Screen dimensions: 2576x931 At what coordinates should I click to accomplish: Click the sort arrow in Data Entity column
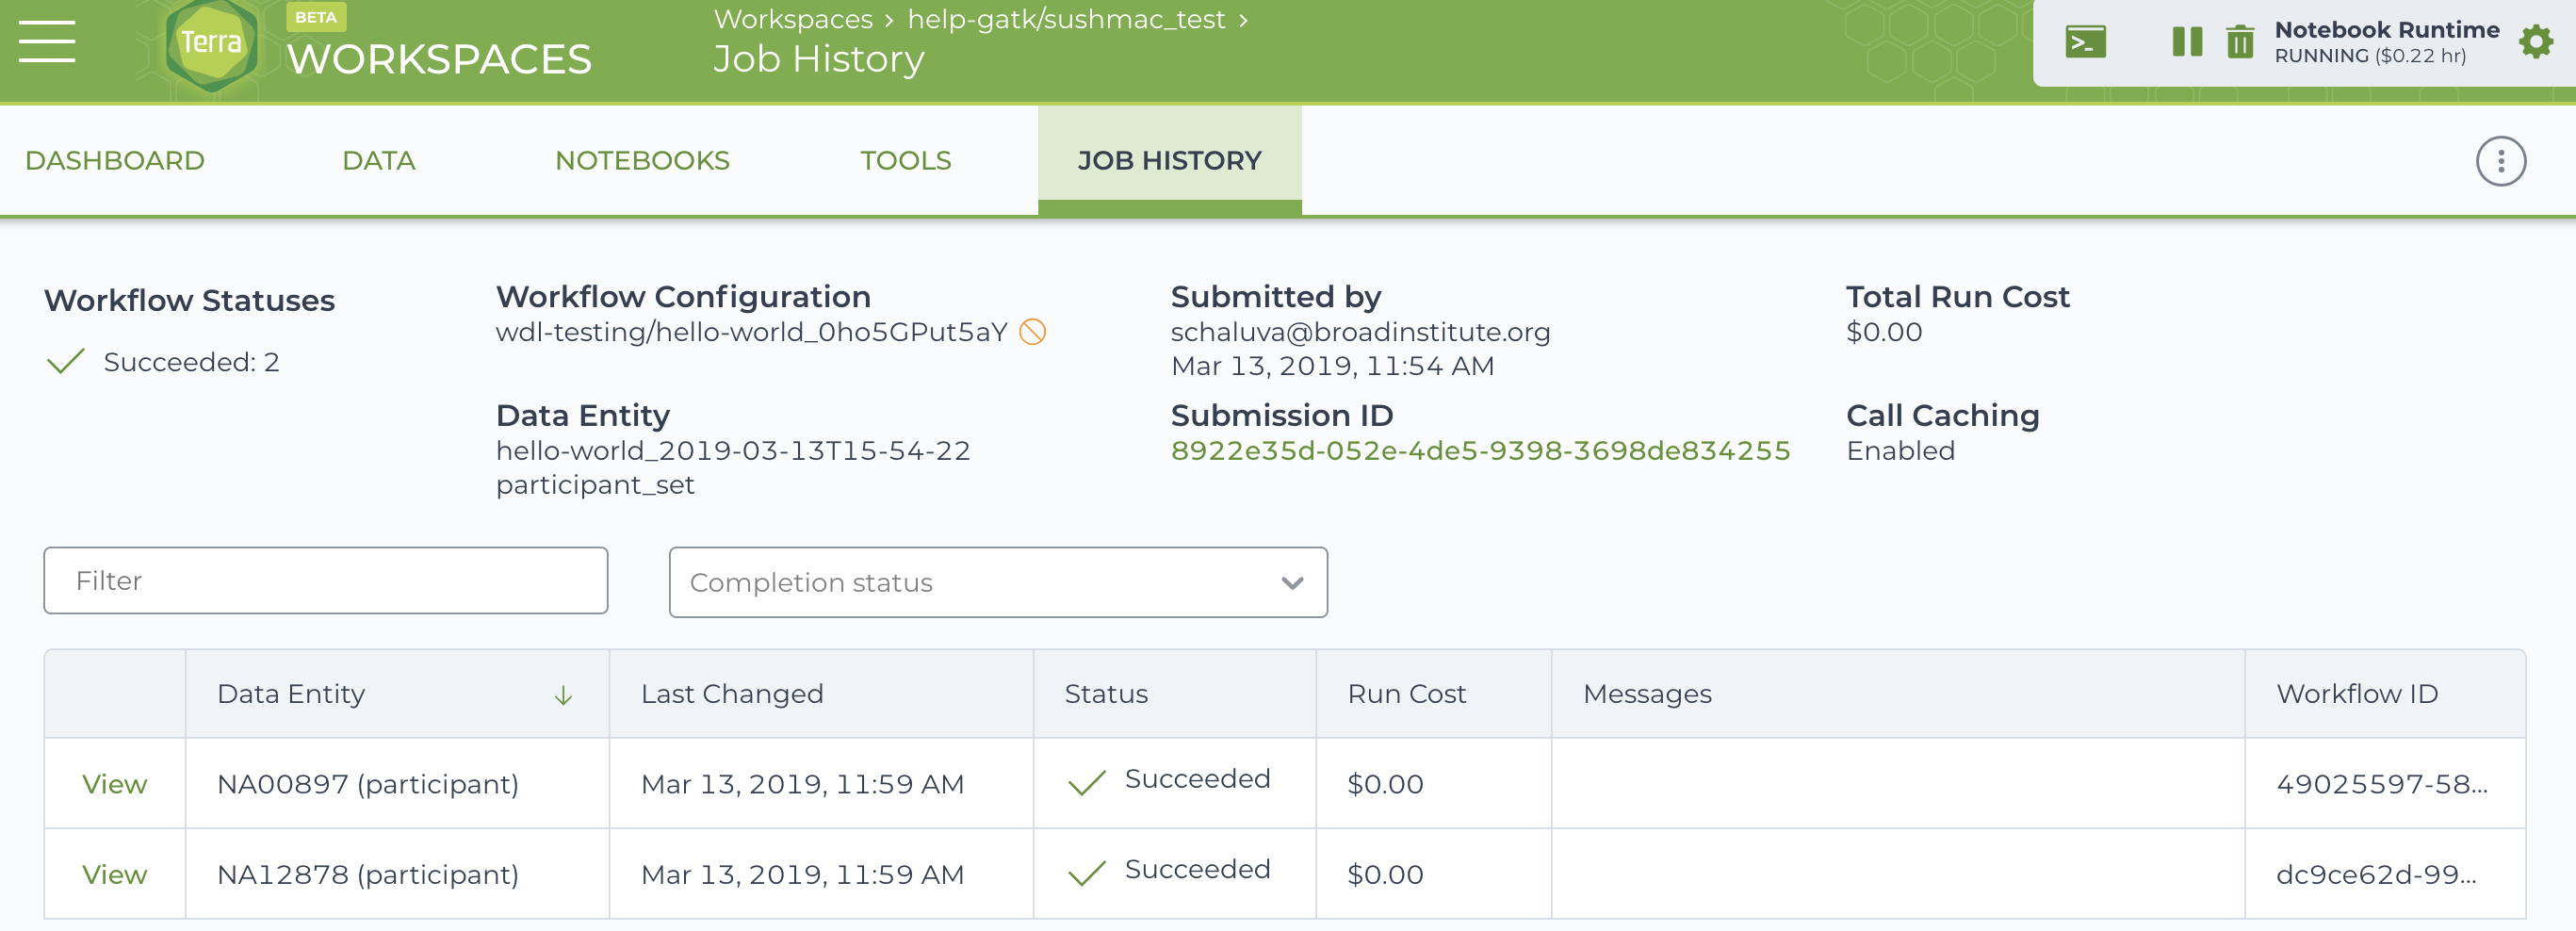coord(563,695)
